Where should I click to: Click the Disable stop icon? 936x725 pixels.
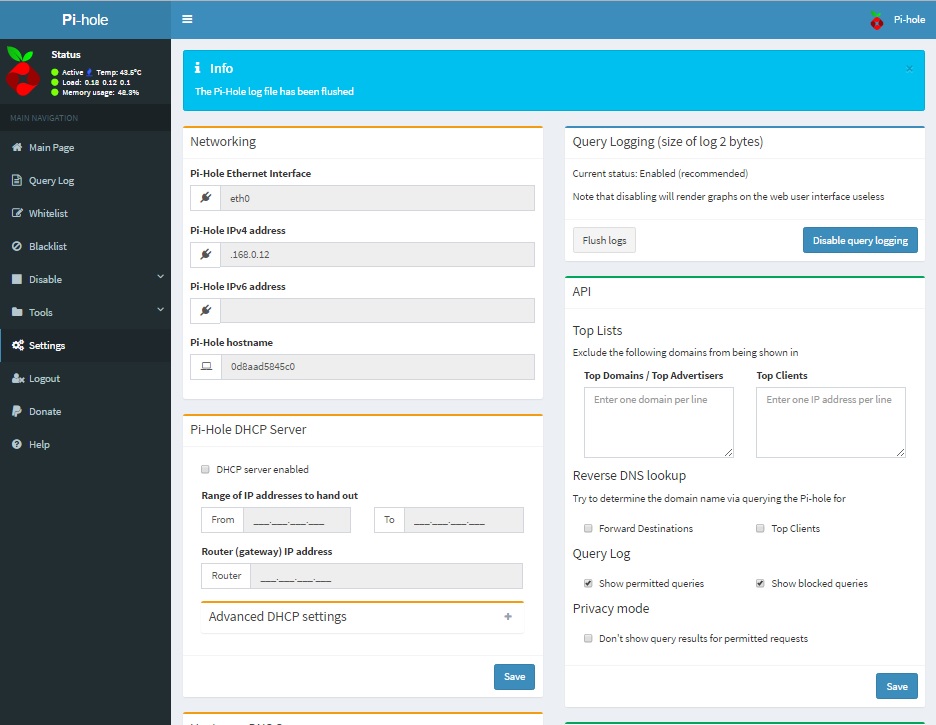(17, 279)
